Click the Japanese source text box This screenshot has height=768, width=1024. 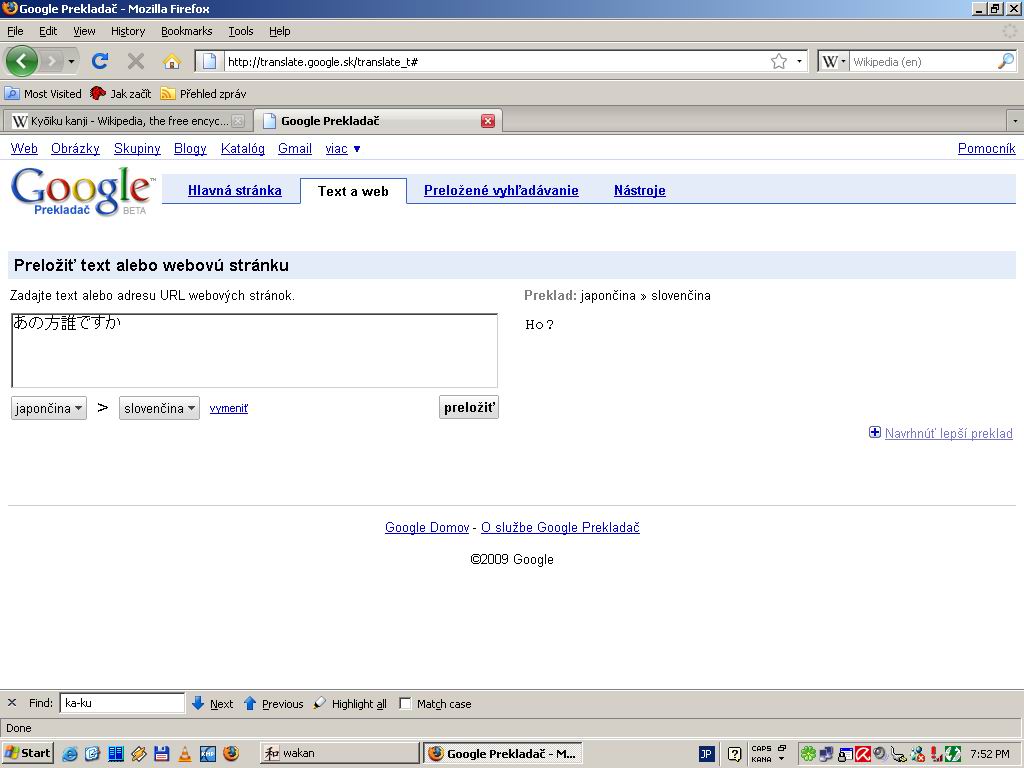(255, 351)
